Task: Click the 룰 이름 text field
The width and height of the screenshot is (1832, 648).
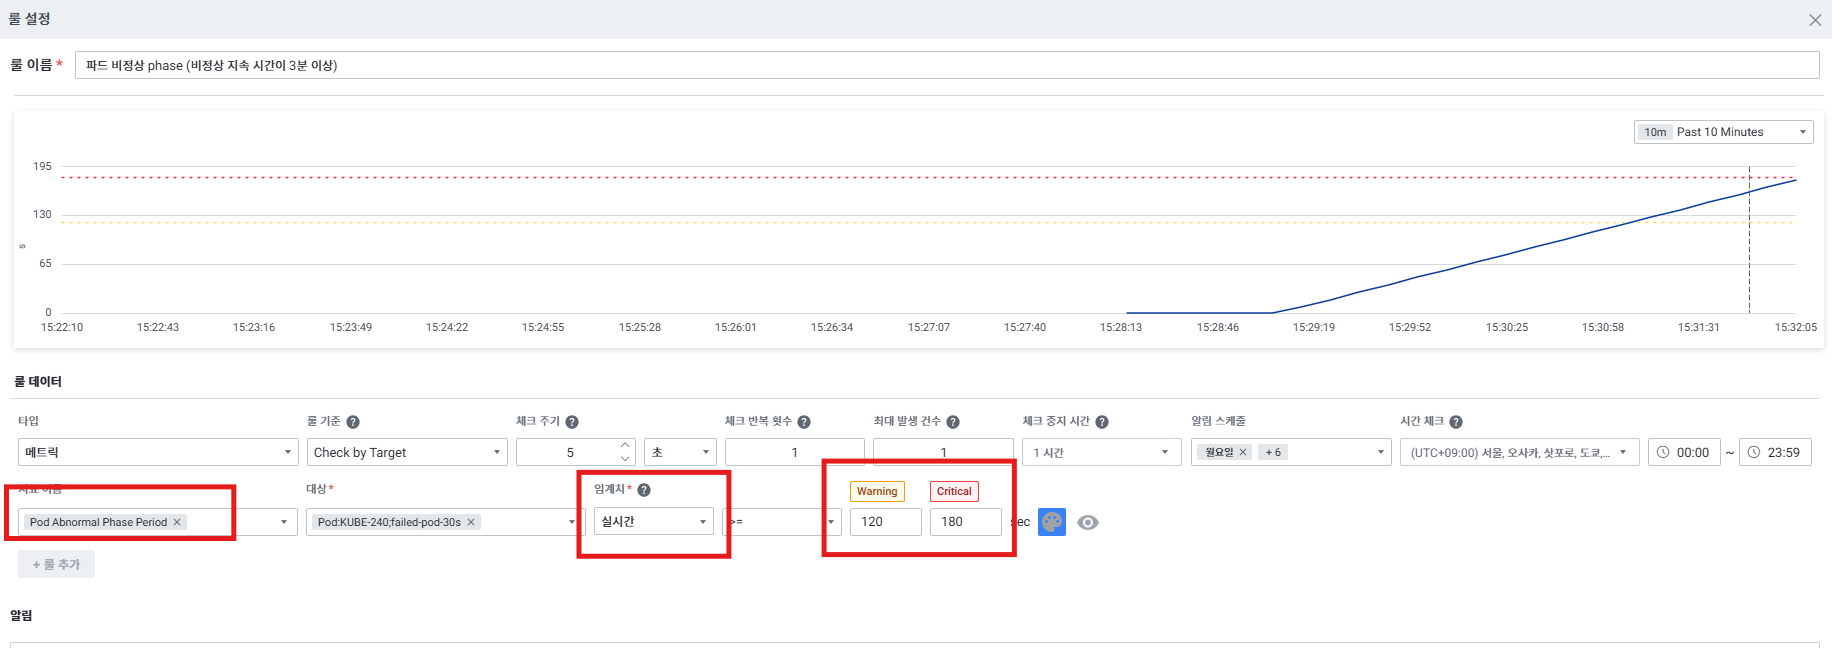Action: (x=946, y=65)
